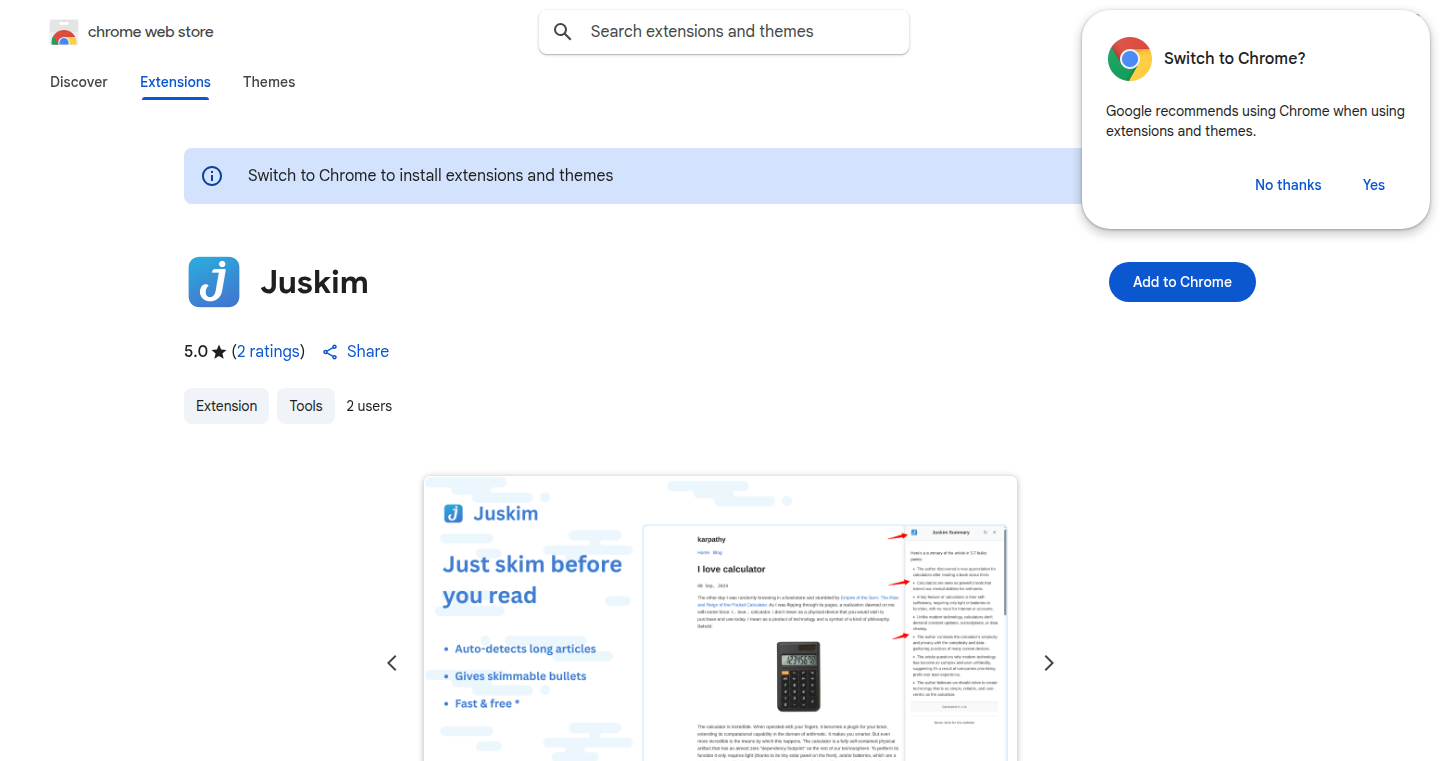The width and height of the screenshot is (1440, 761).
Task: Open the Discover tab
Action: (79, 82)
